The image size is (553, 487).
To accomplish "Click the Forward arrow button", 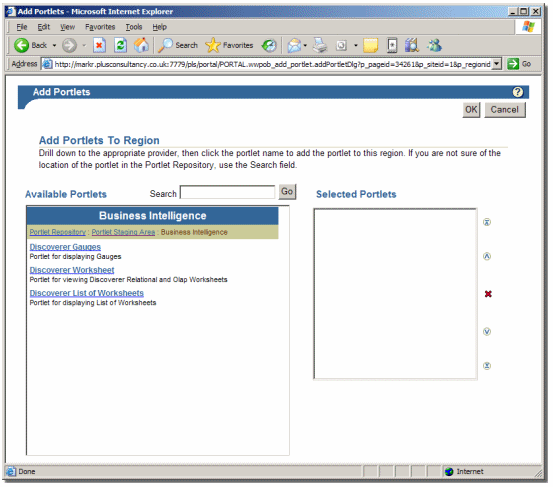I will [x=69, y=45].
